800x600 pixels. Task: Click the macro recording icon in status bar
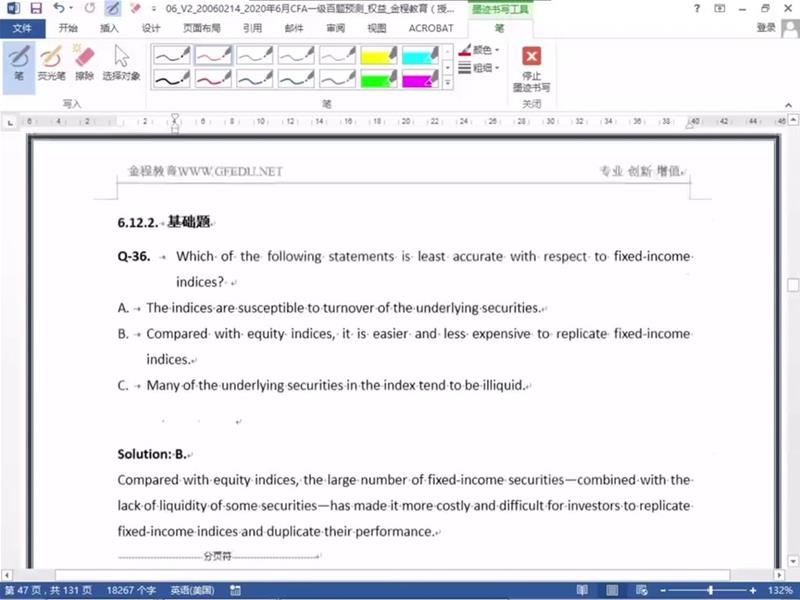235,591
